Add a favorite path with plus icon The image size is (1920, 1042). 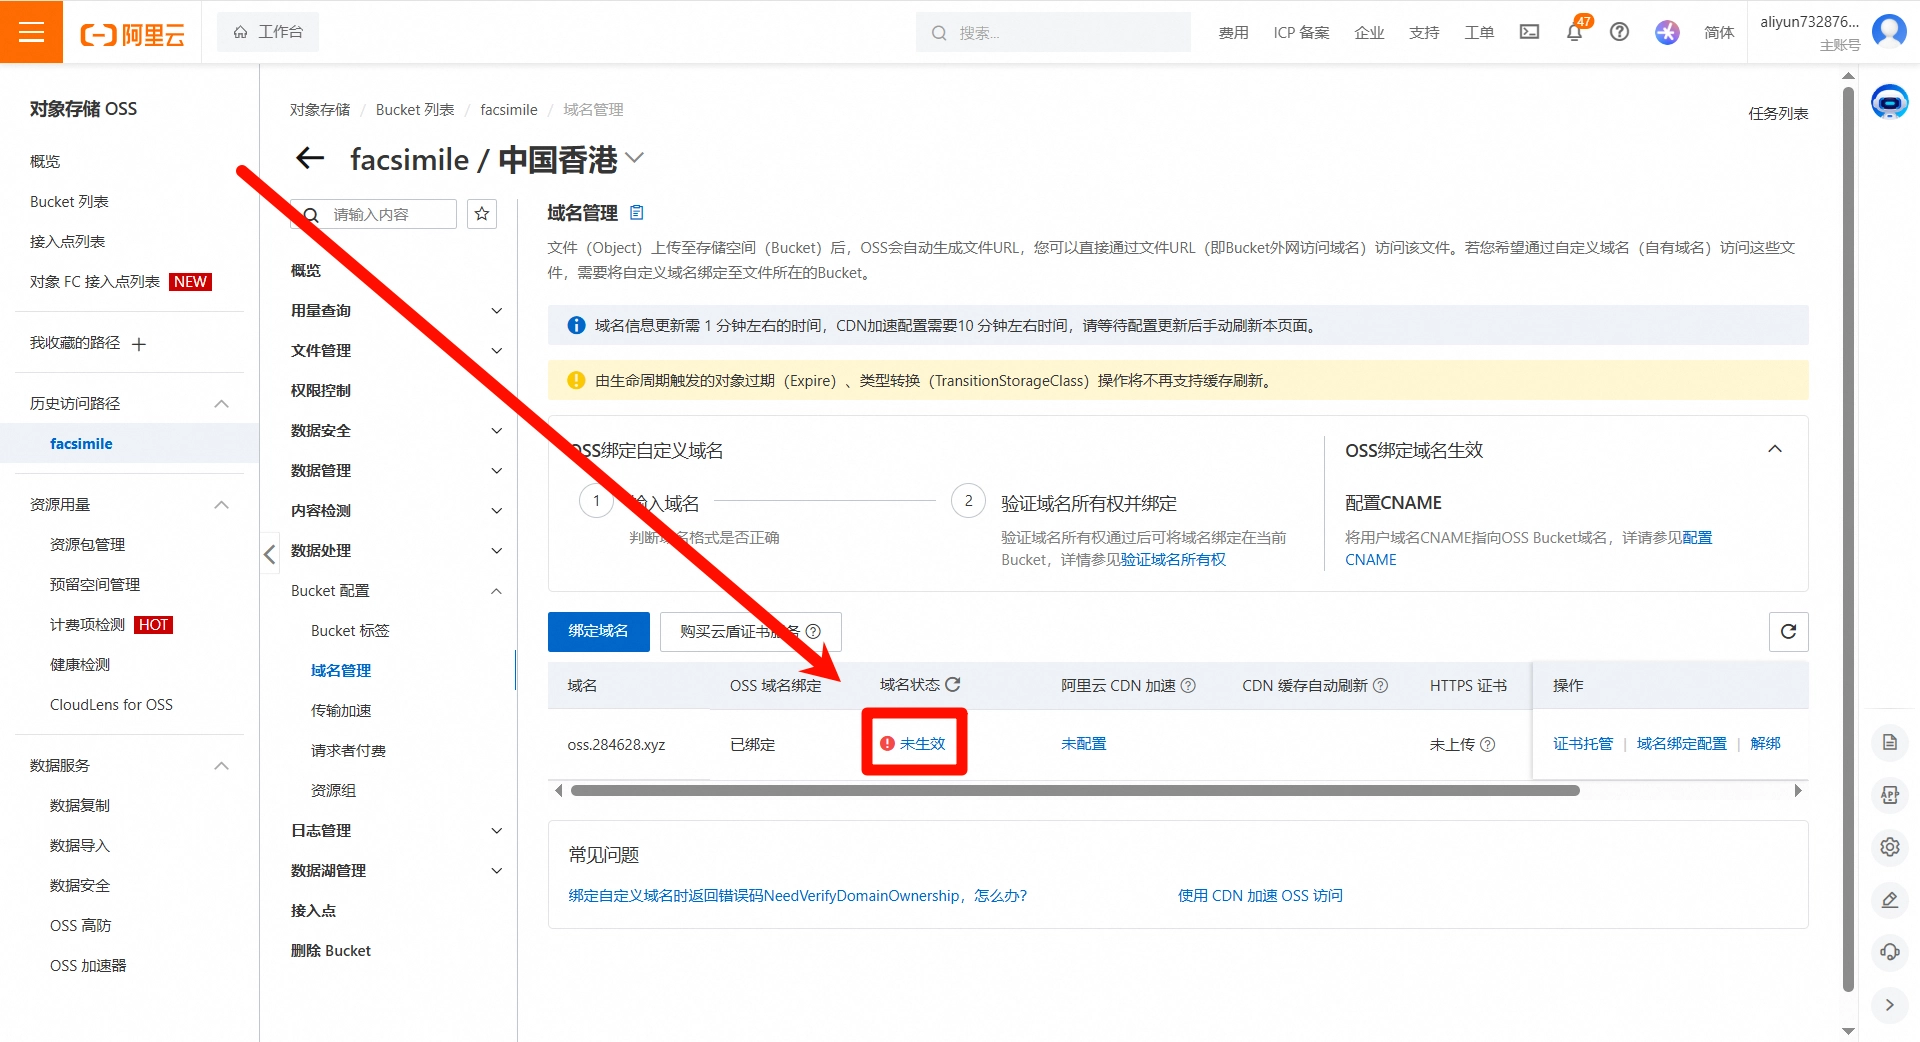(x=139, y=344)
